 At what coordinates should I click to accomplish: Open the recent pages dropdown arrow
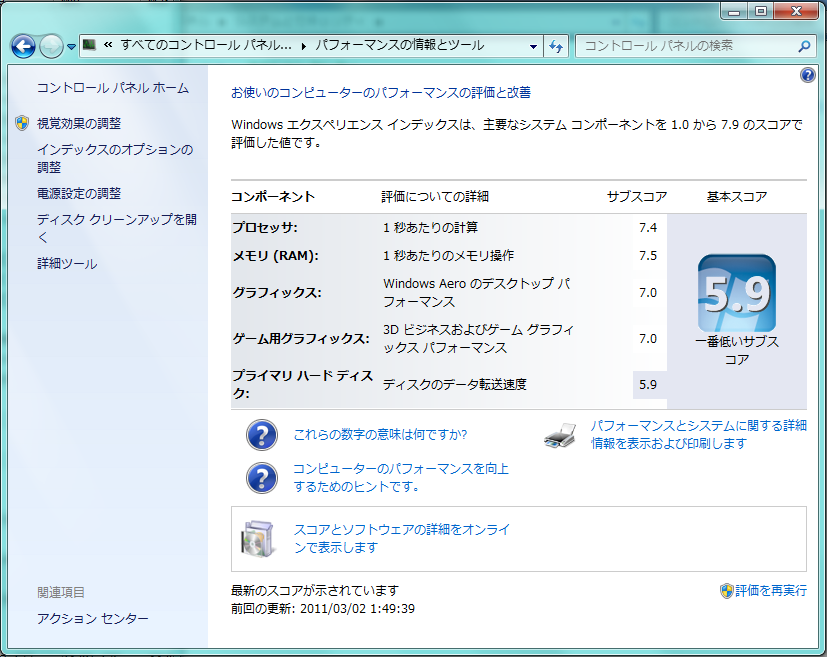(71, 47)
